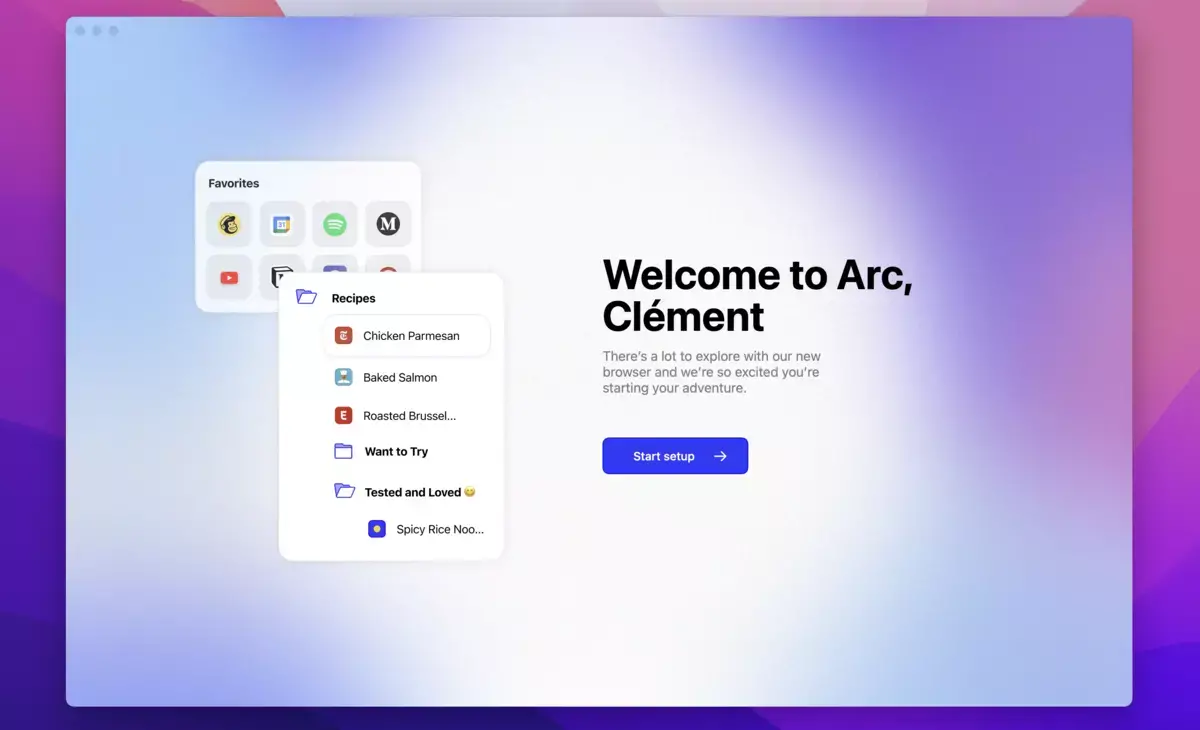Collapse the Recipes folder icon
1200x730 pixels.
307,297
